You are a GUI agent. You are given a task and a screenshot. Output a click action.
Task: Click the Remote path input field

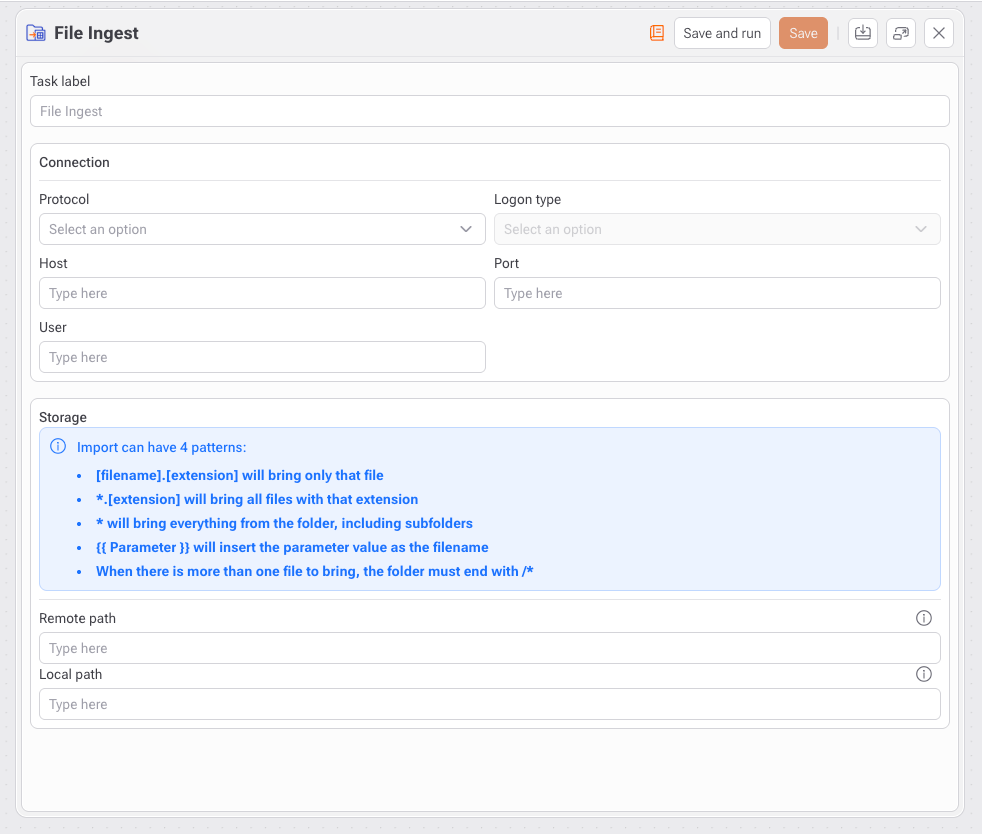tap(489, 648)
